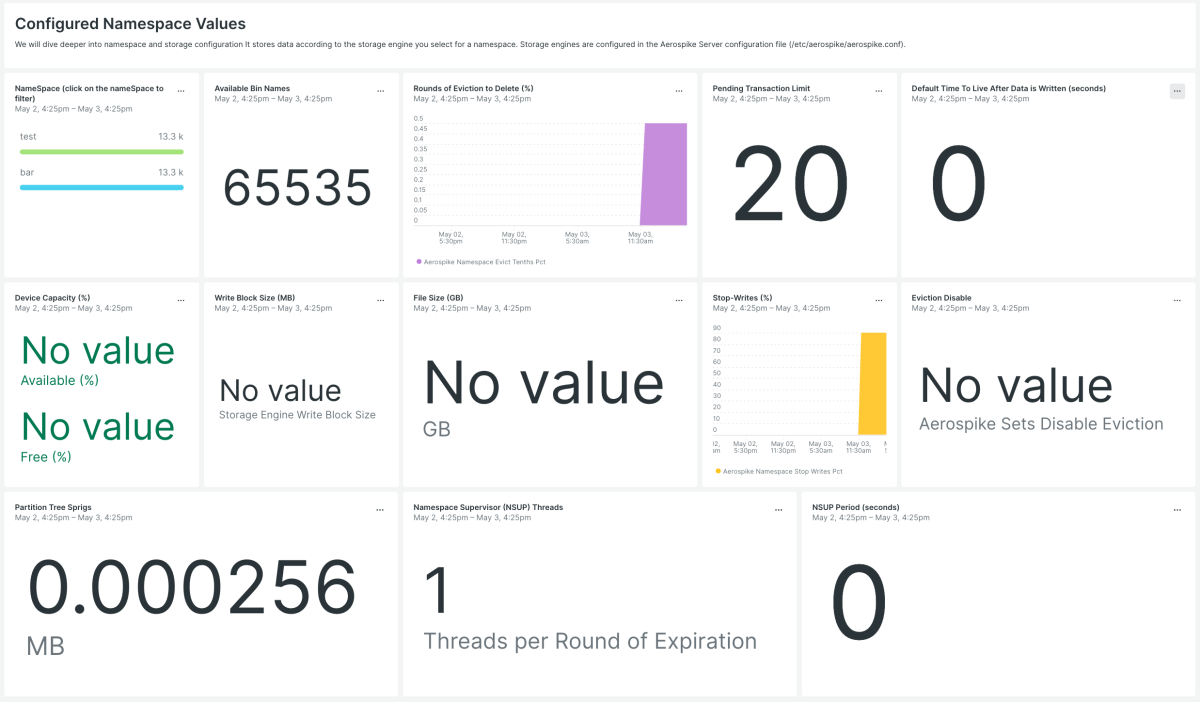The width and height of the screenshot is (1200, 702).
Task: Open the NSUP Period widget ellipsis menu
Action: (x=1177, y=510)
